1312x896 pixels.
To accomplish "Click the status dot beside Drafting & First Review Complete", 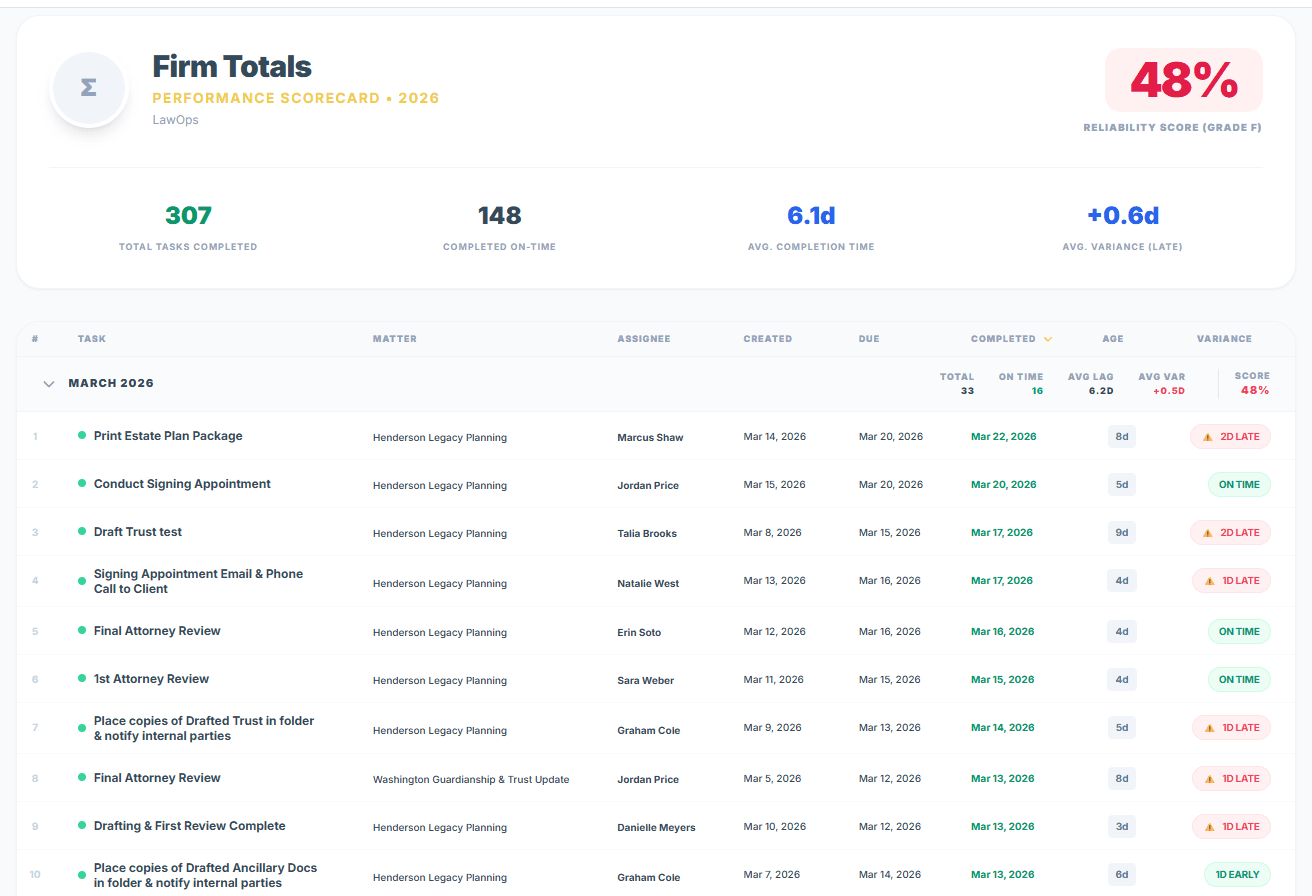I will click(x=82, y=826).
